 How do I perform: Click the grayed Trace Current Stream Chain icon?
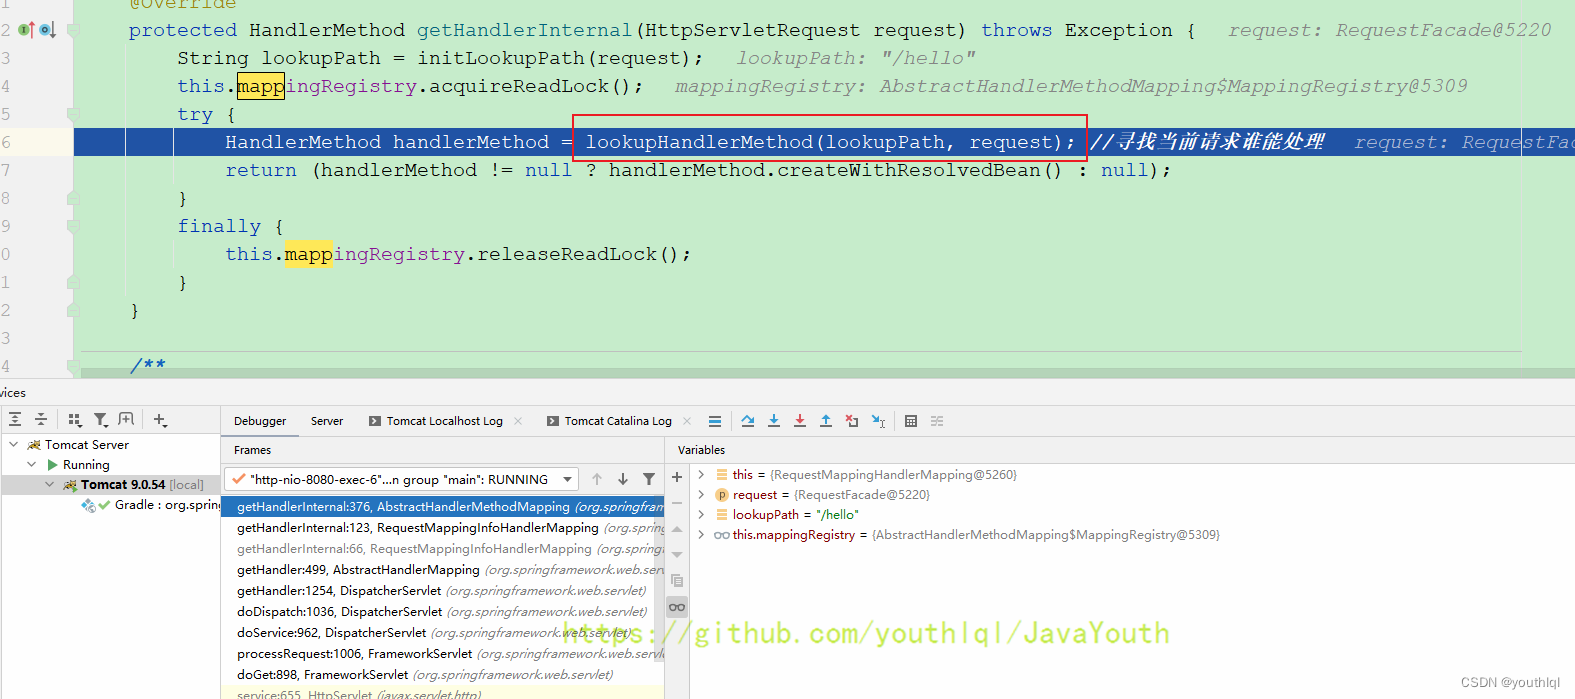pos(937,421)
